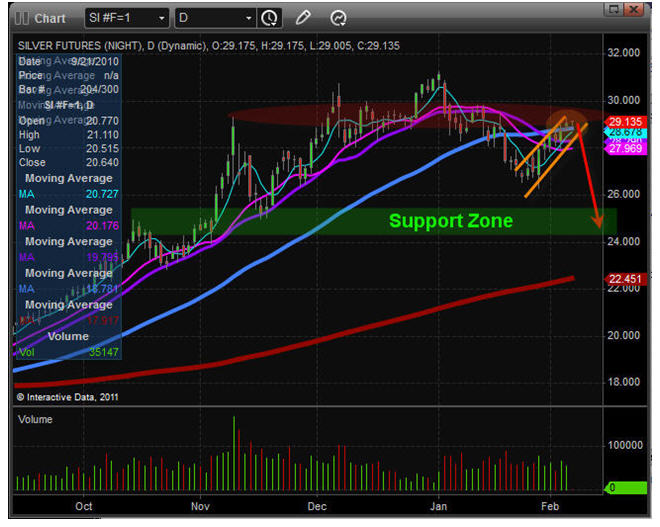The height and width of the screenshot is (527, 660).
Task: Click the Chart panel grip icon
Action: tap(21, 18)
